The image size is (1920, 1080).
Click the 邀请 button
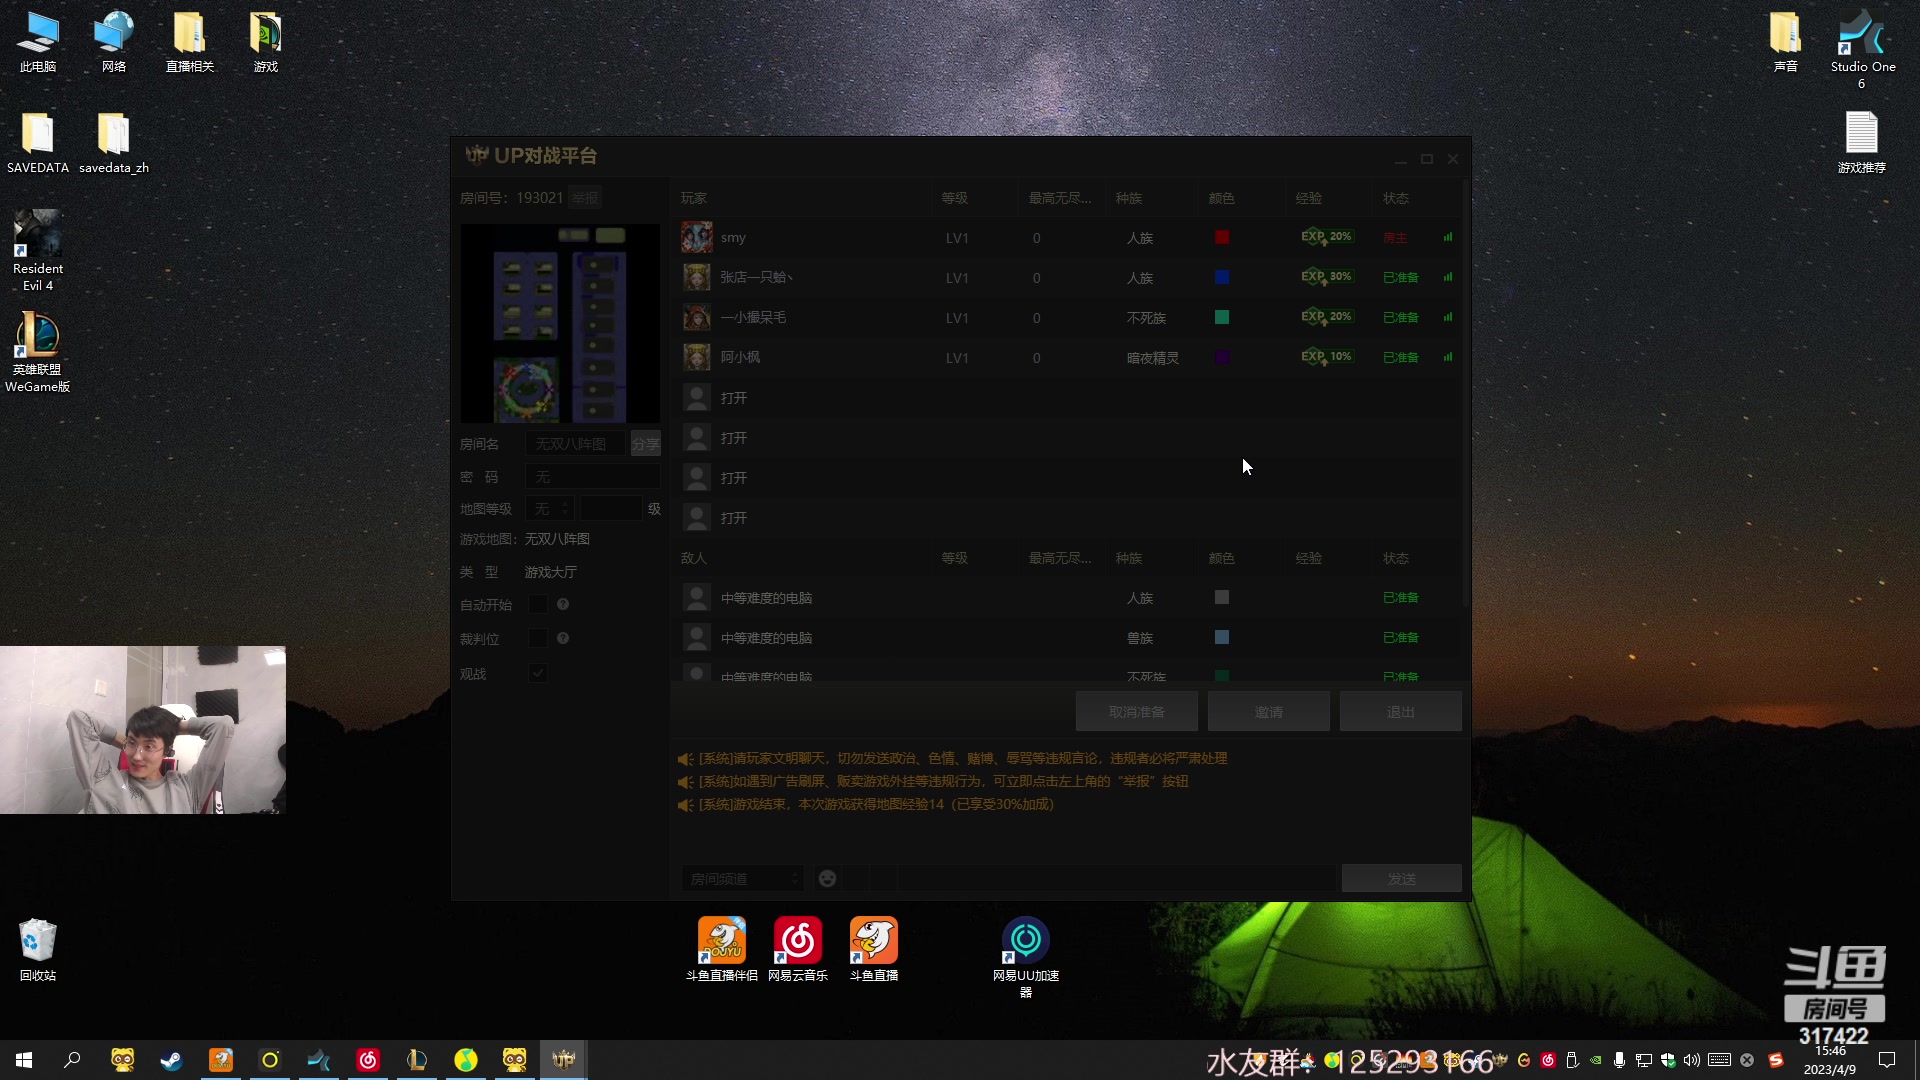[x=1268, y=712]
